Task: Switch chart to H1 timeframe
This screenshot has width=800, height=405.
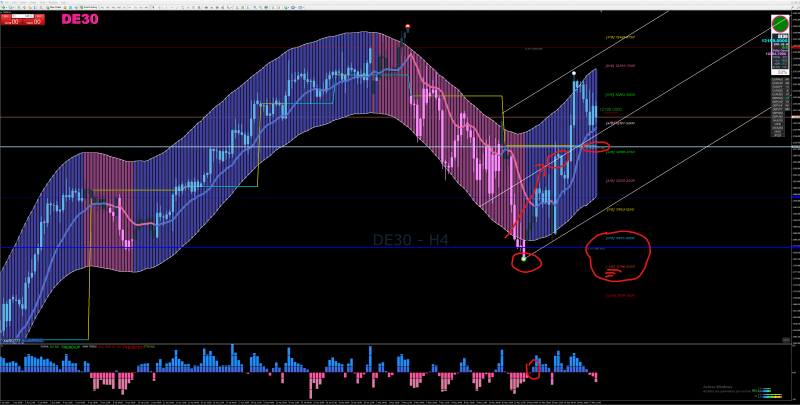Action: click(124, 7)
